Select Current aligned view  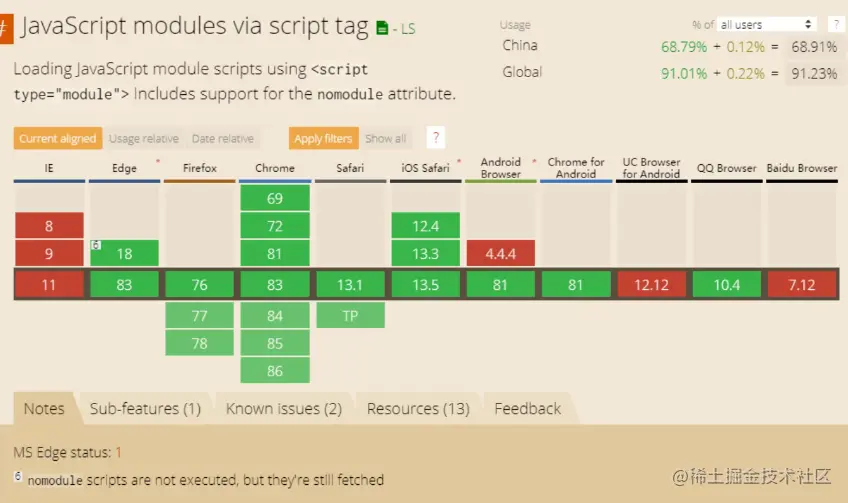click(58, 138)
